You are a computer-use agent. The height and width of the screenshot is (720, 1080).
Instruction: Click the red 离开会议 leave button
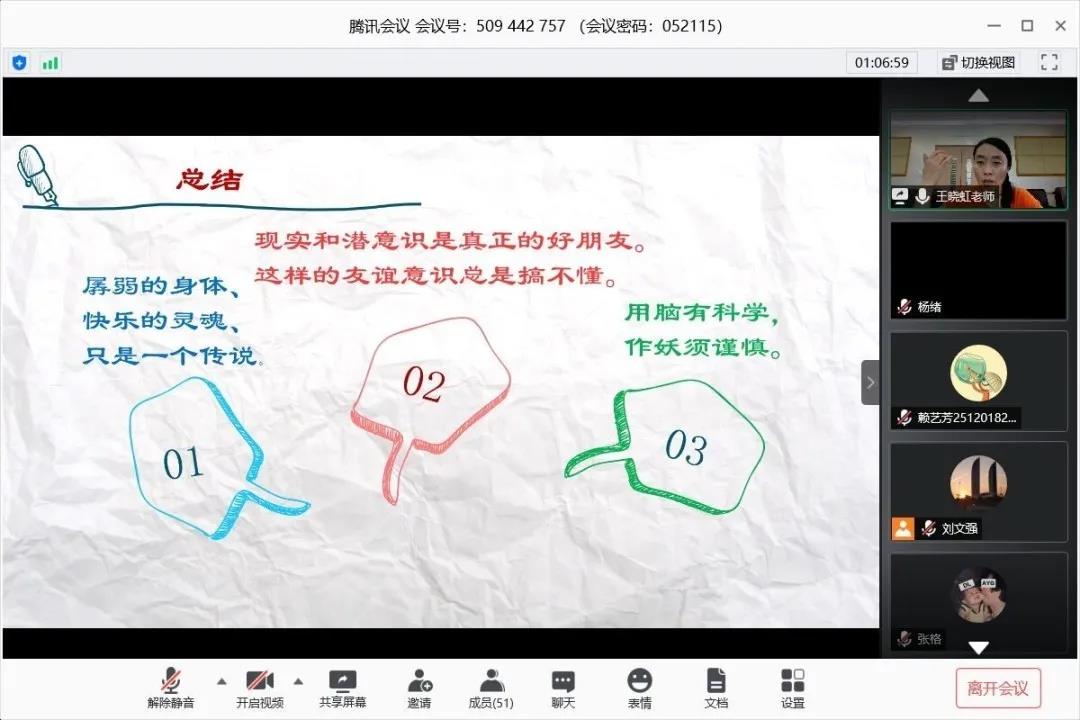pyautogui.click(x=997, y=688)
